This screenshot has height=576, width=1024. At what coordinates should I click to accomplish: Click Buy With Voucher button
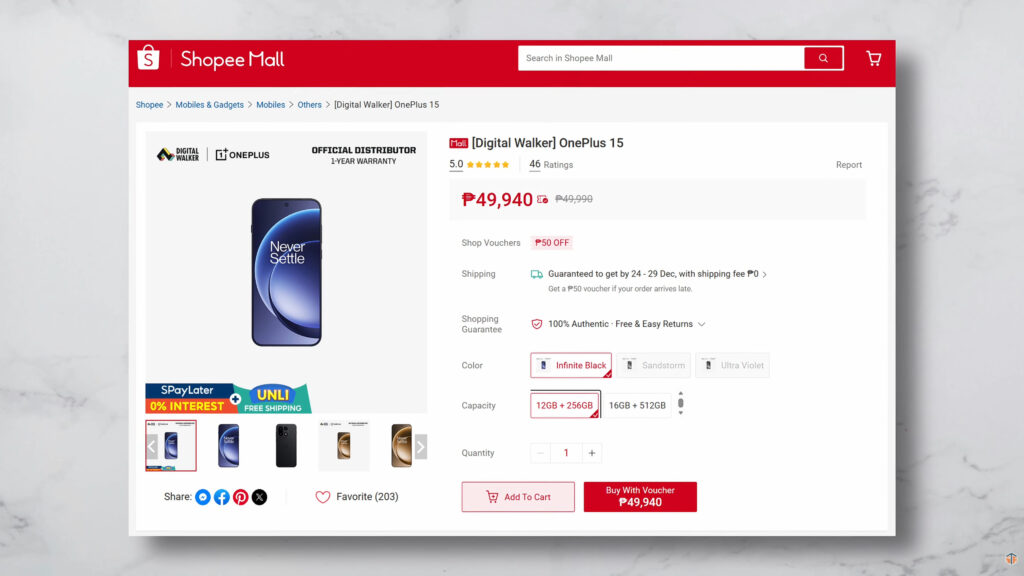(x=640, y=497)
